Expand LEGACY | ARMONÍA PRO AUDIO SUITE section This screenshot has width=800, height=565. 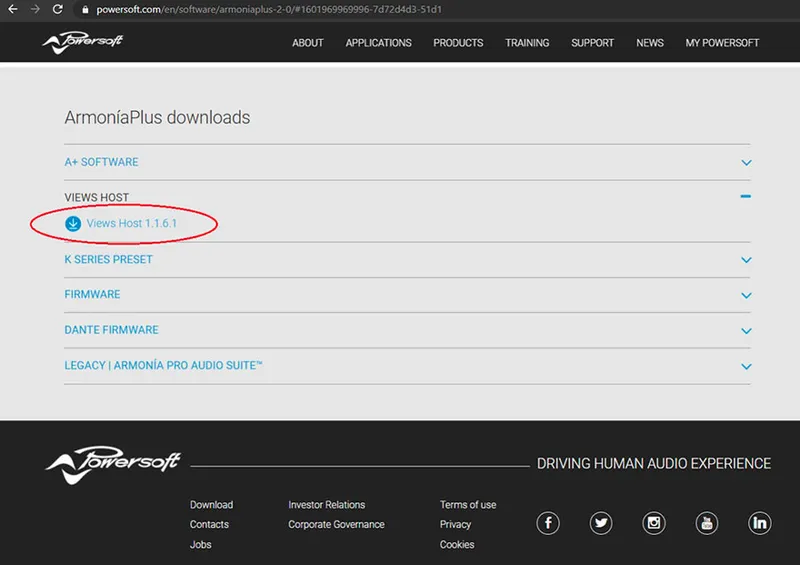407,366
